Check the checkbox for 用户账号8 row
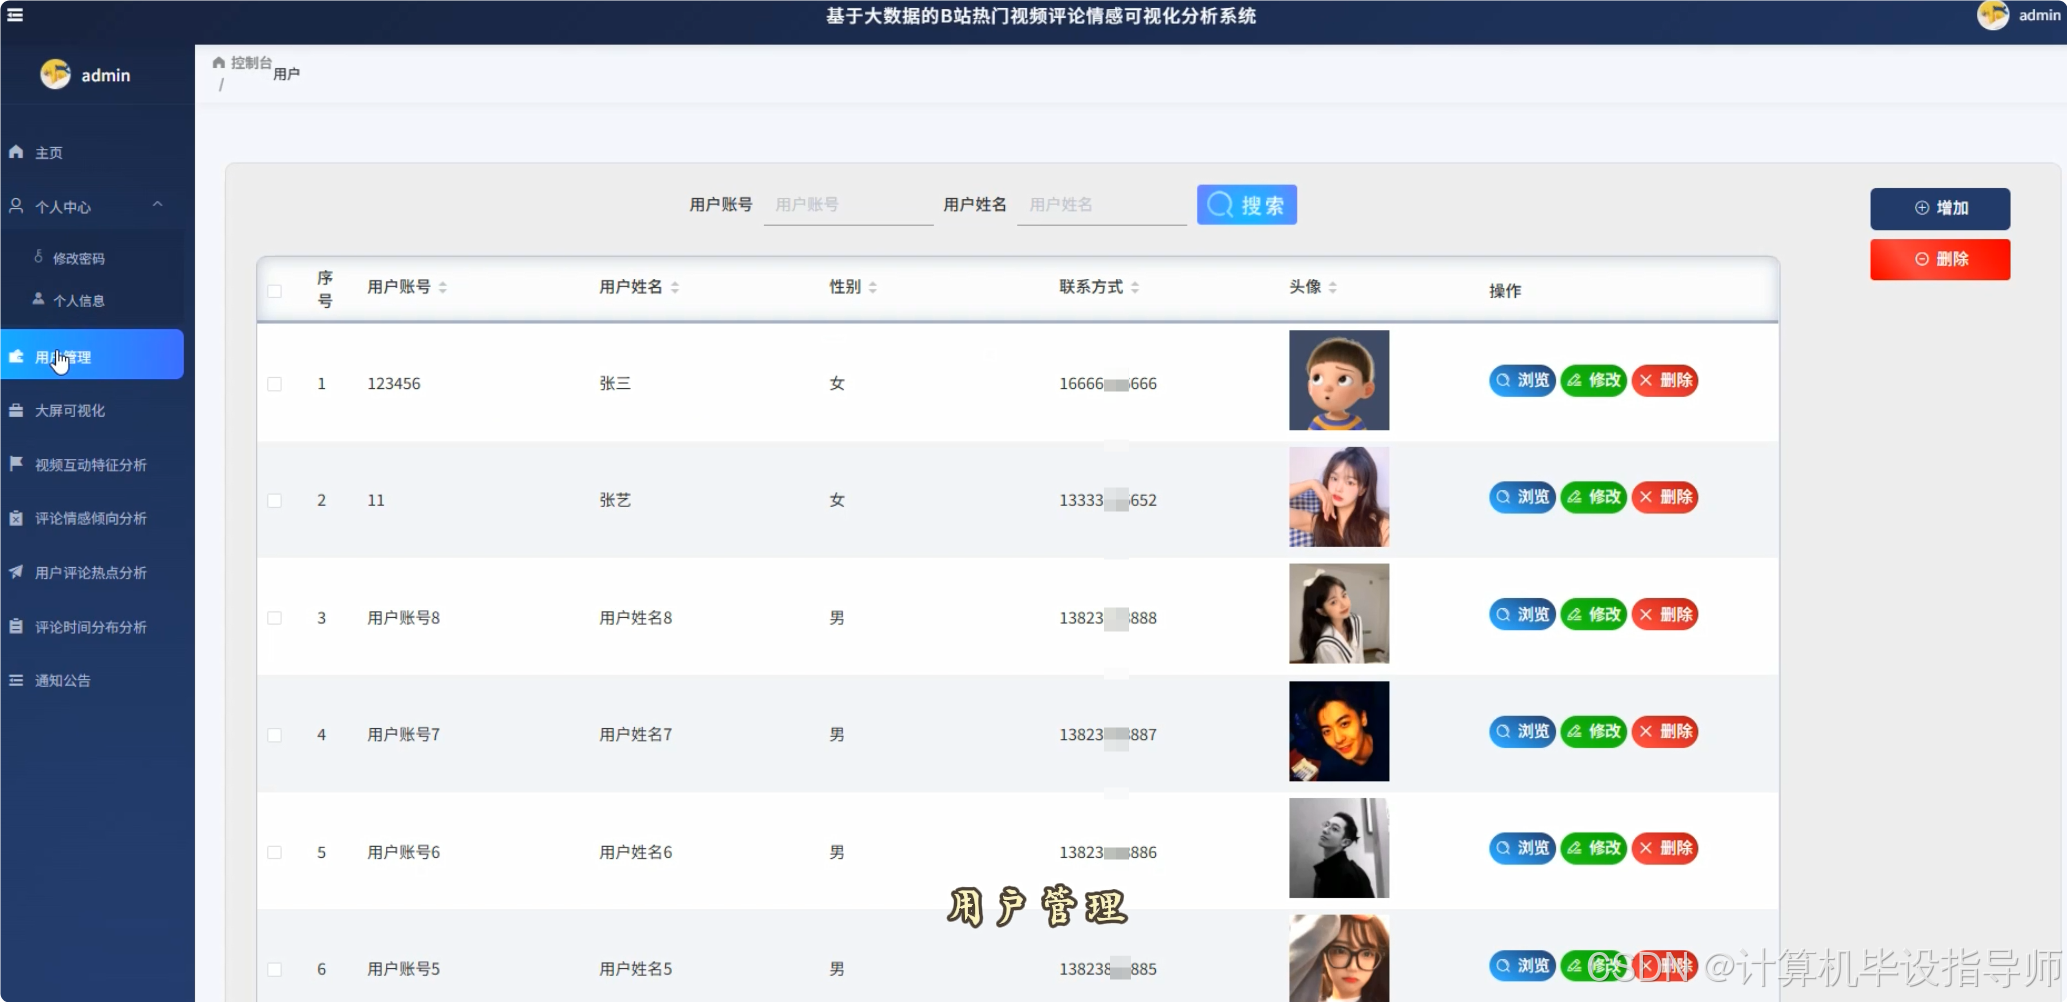This screenshot has width=2067, height=1002. (x=275, y=618)
